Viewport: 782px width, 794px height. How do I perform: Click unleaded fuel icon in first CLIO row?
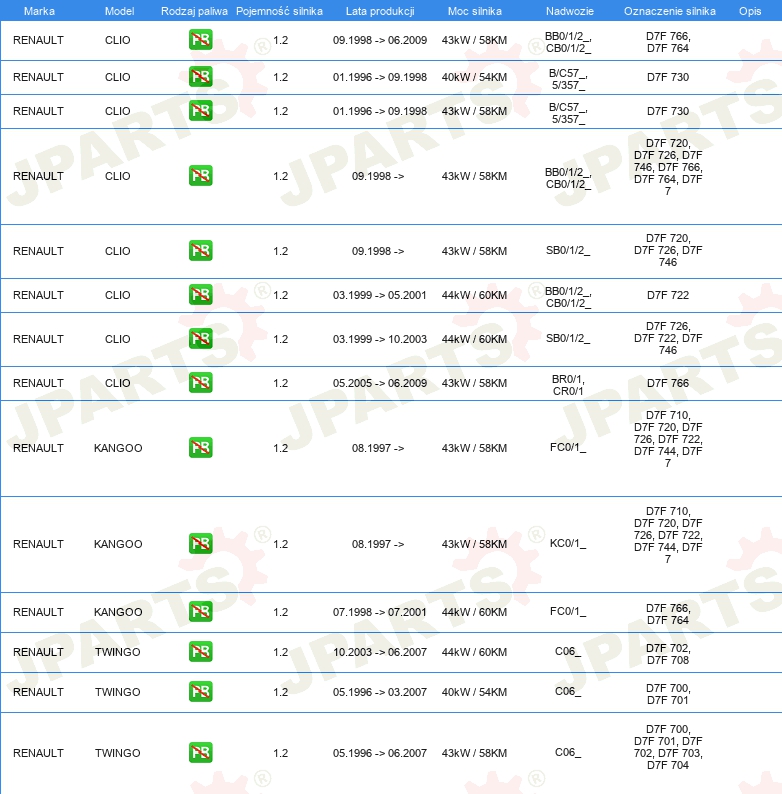tap(201, 40)
